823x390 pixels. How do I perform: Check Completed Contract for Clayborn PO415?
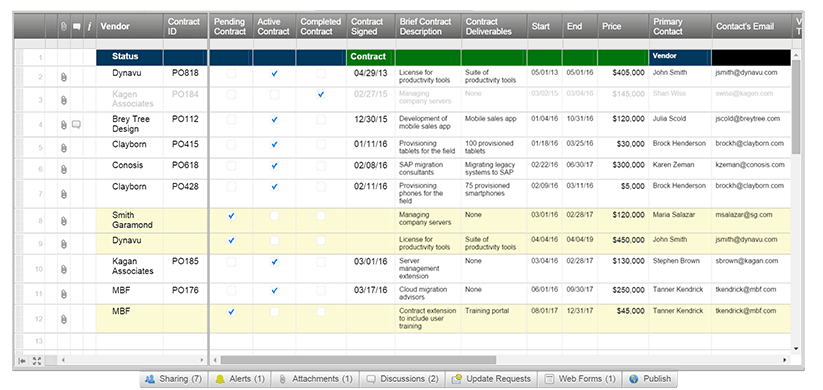click(x=321, y=144)
